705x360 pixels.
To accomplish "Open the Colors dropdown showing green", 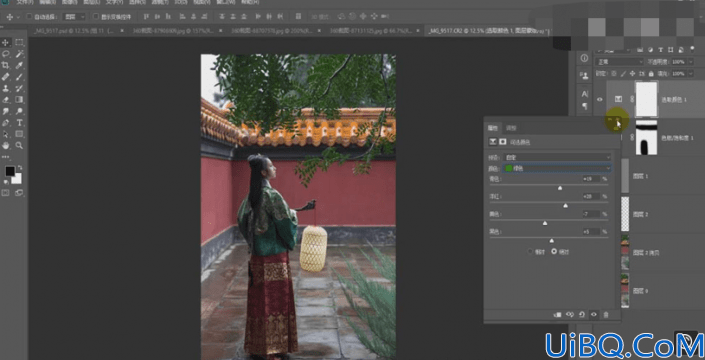I will coord(558,168).
